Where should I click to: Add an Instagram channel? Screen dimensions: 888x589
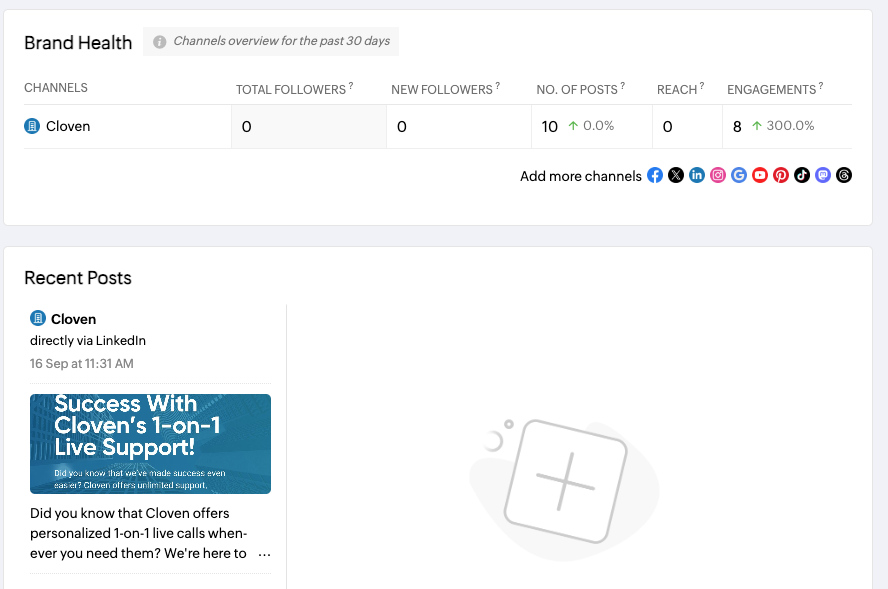click(718, 175)
